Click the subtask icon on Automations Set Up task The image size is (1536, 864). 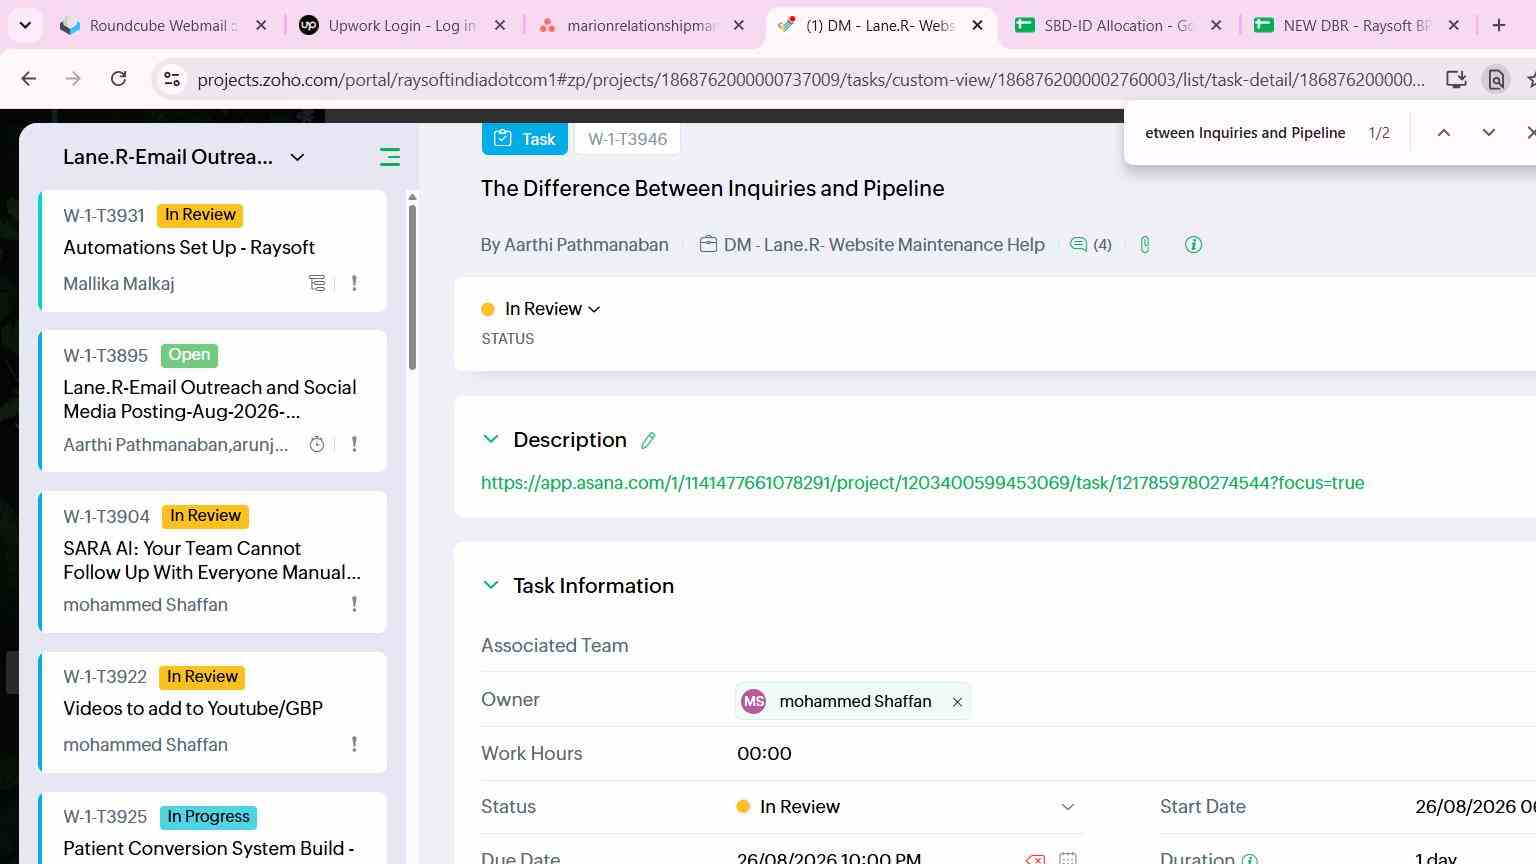tap(317, 284)
